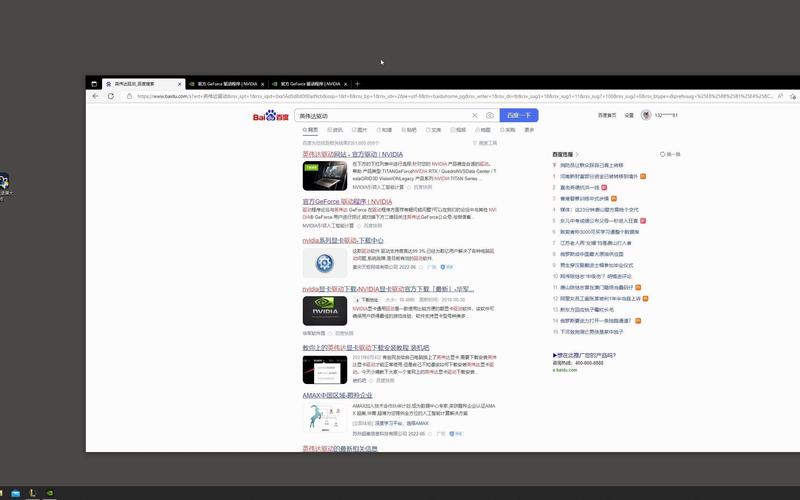The image size is (800, 500).
Task: Click the dark tutorial screenshot thumbnail
Action: (x=324, y=369)
